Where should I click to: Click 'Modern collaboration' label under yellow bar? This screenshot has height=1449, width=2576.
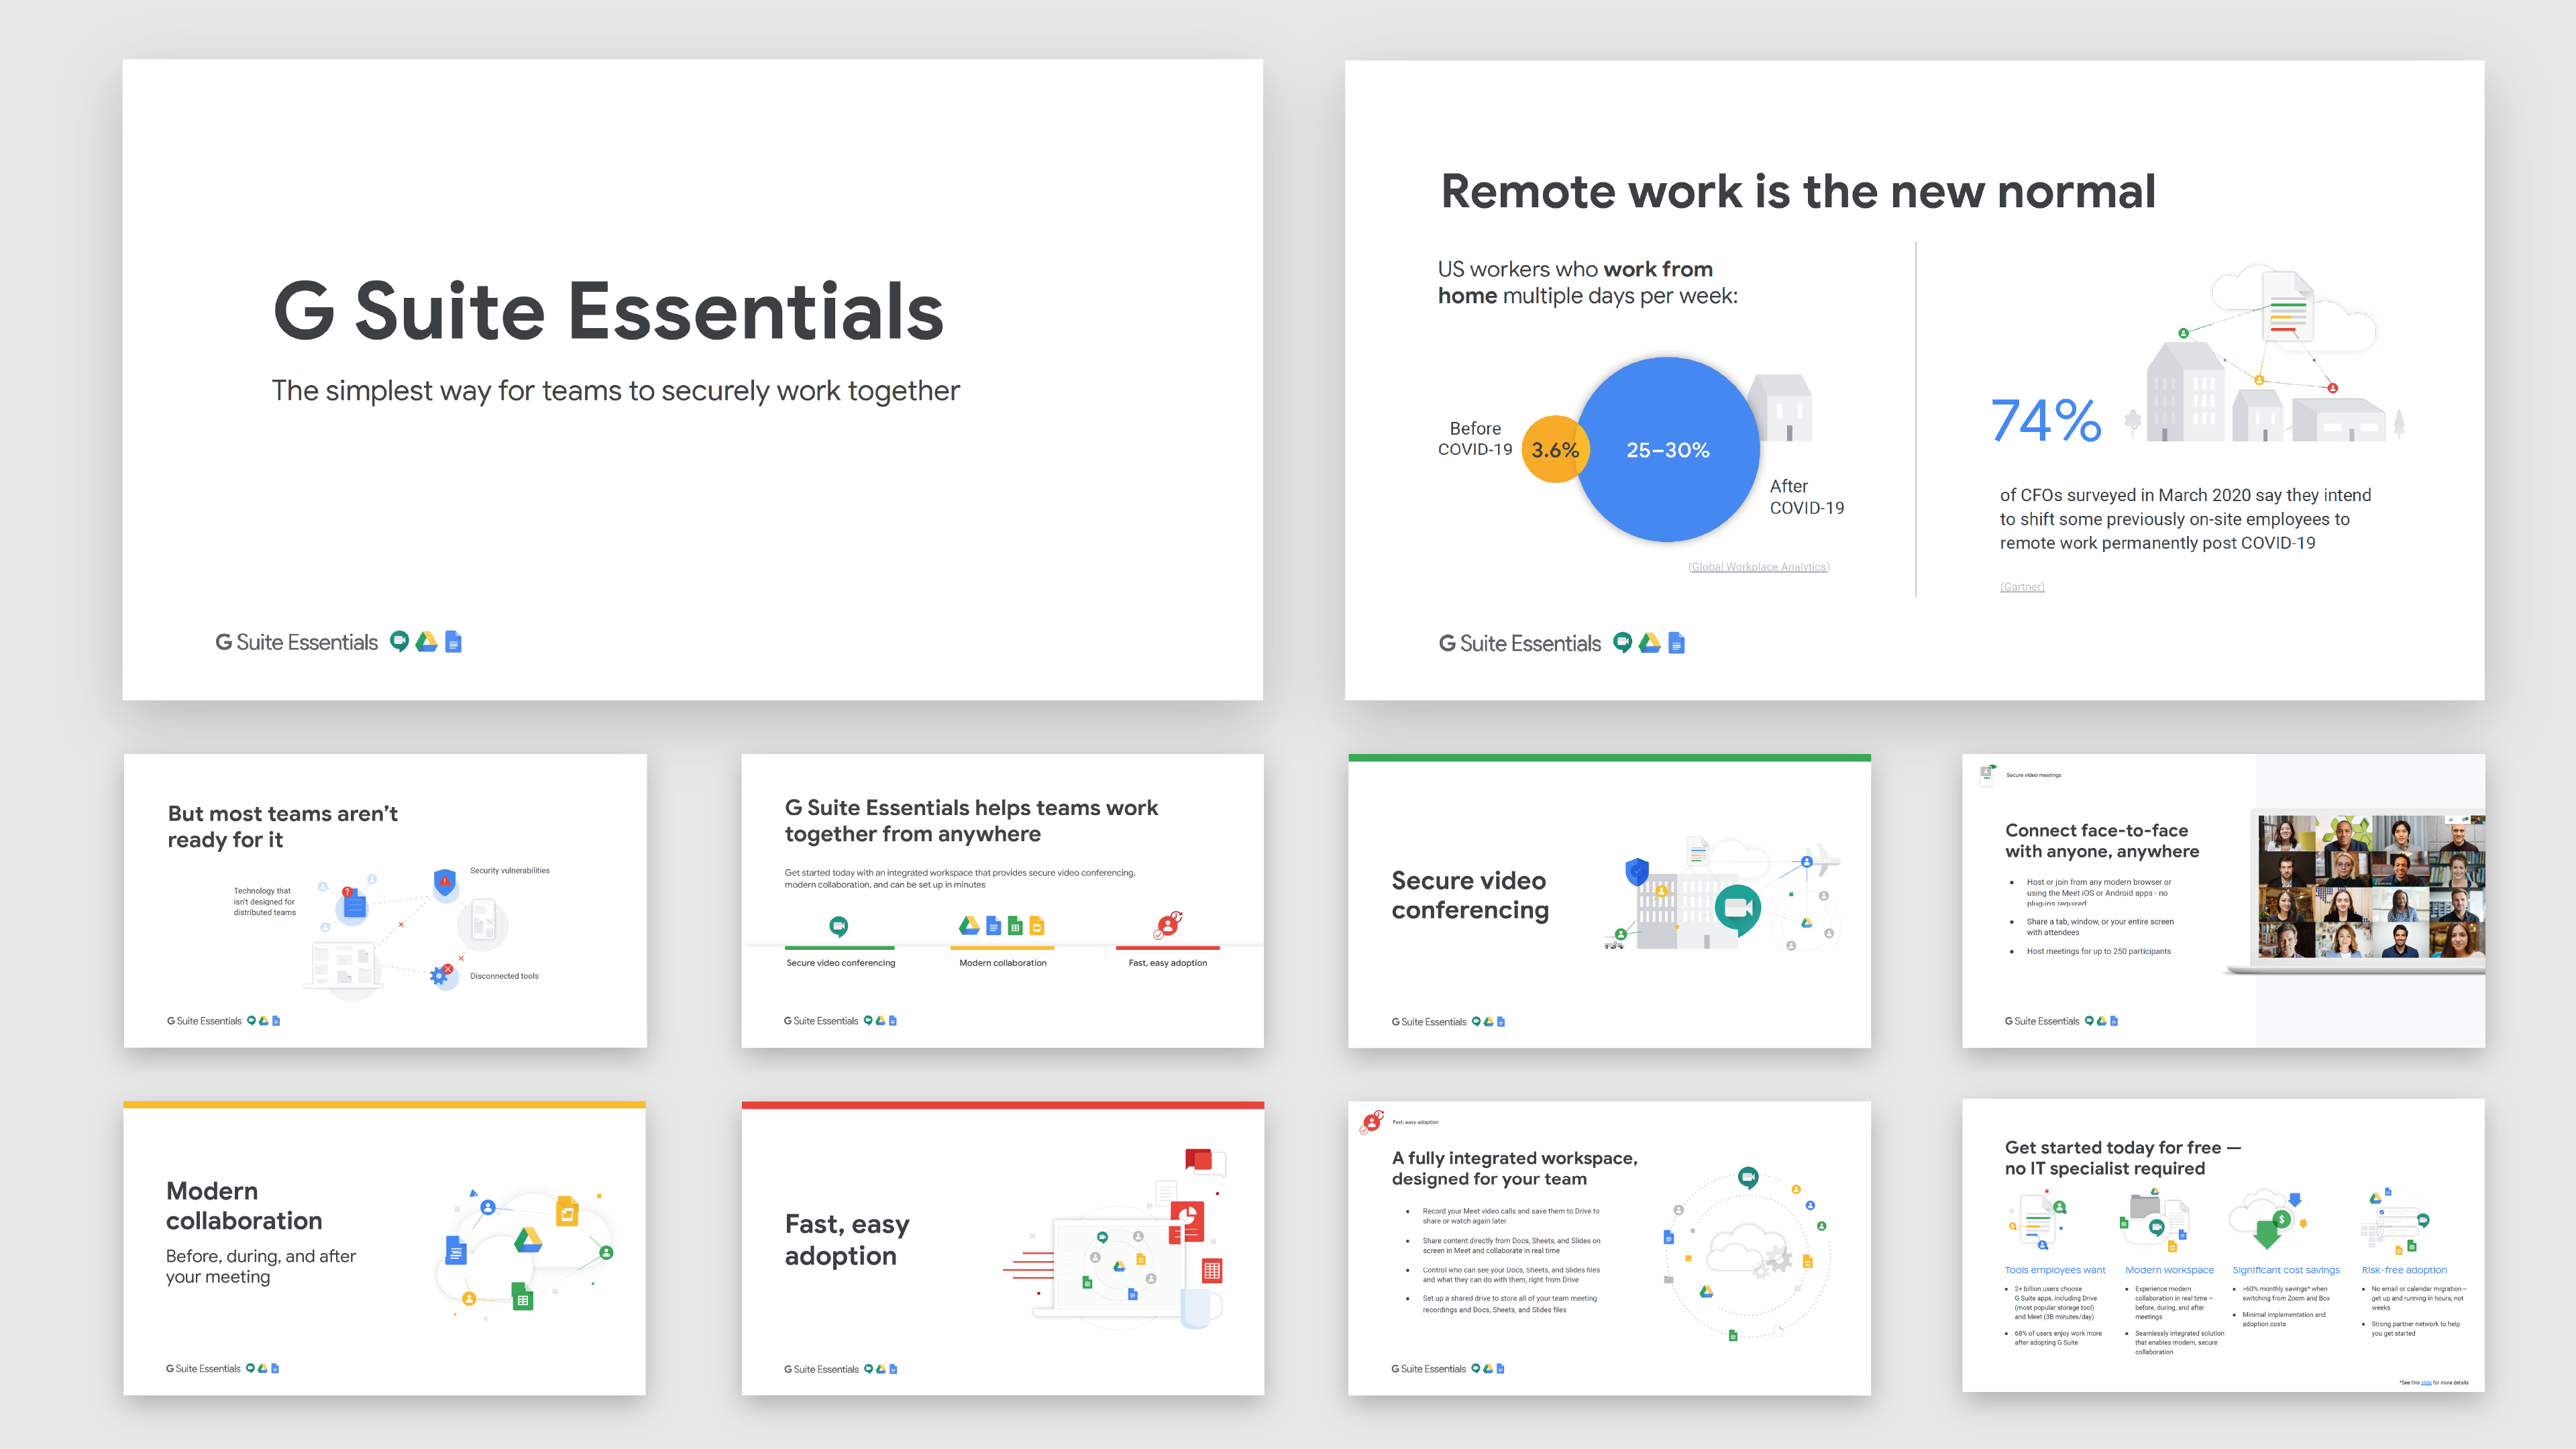[x=1003, y=963]
